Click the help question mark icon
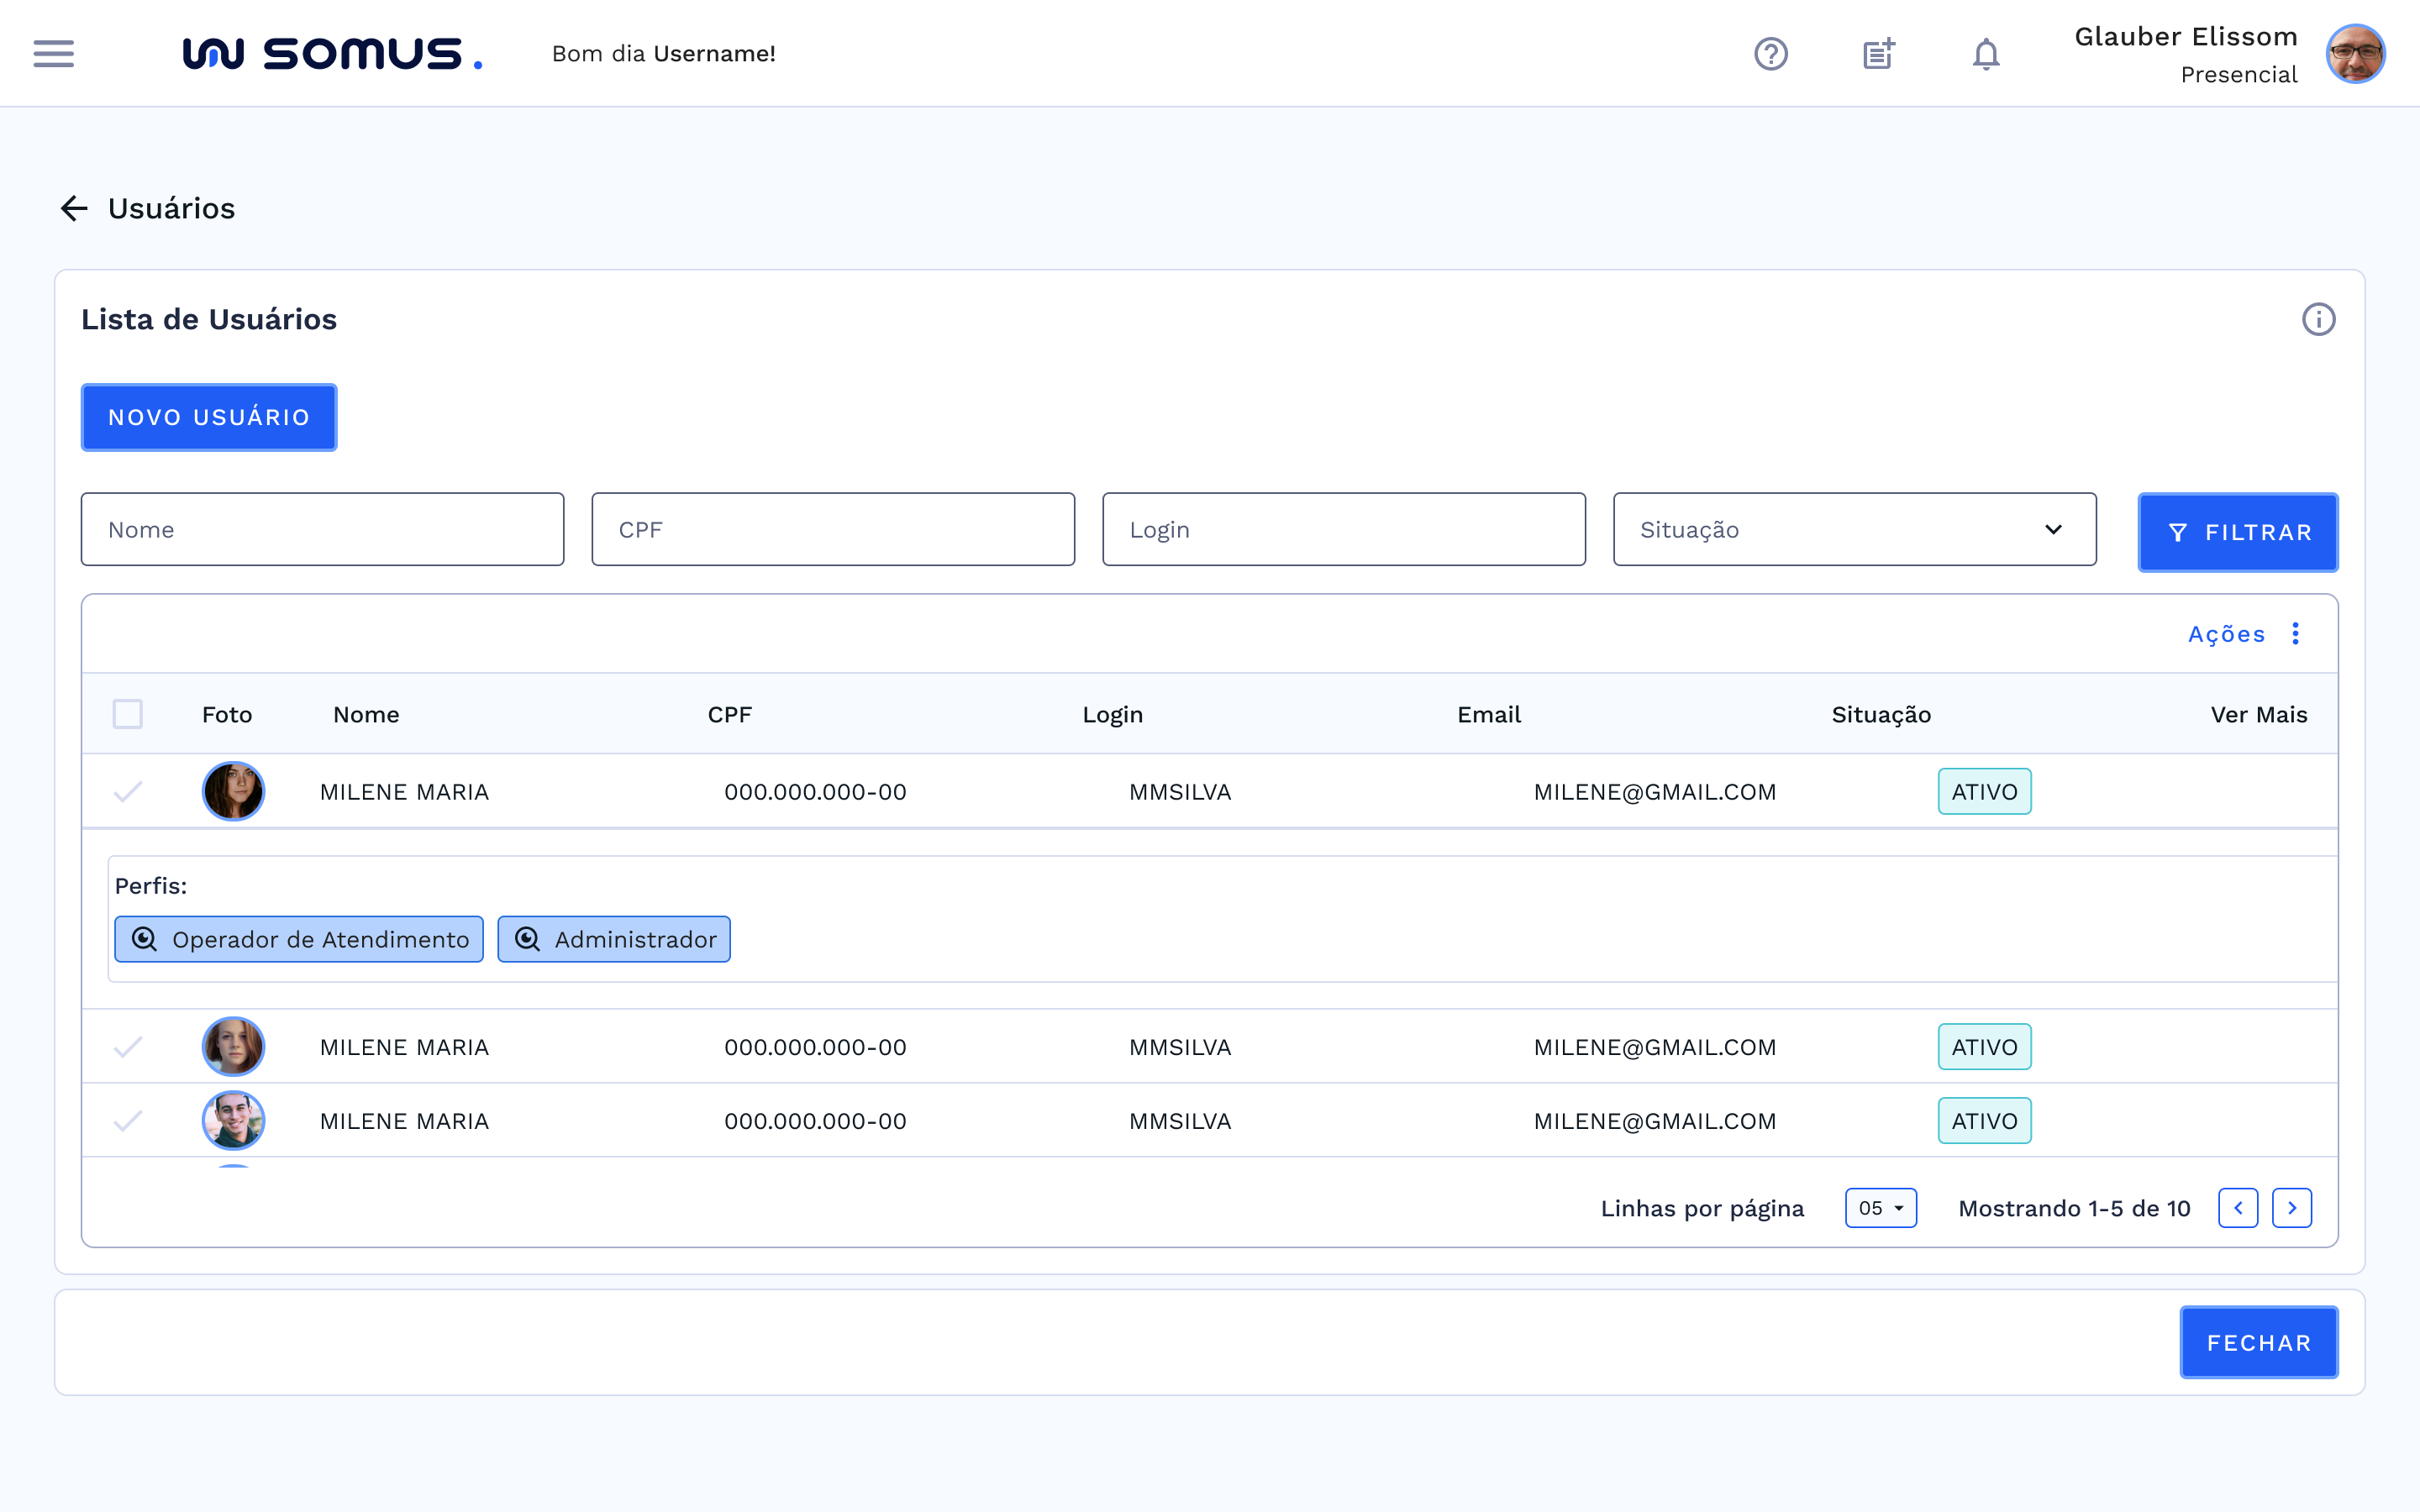2420x1512 pixels. [1770, 54]
